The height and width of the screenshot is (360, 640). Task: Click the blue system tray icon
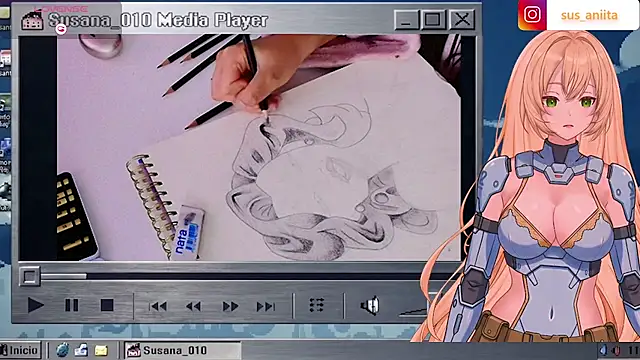click(603, 350)
